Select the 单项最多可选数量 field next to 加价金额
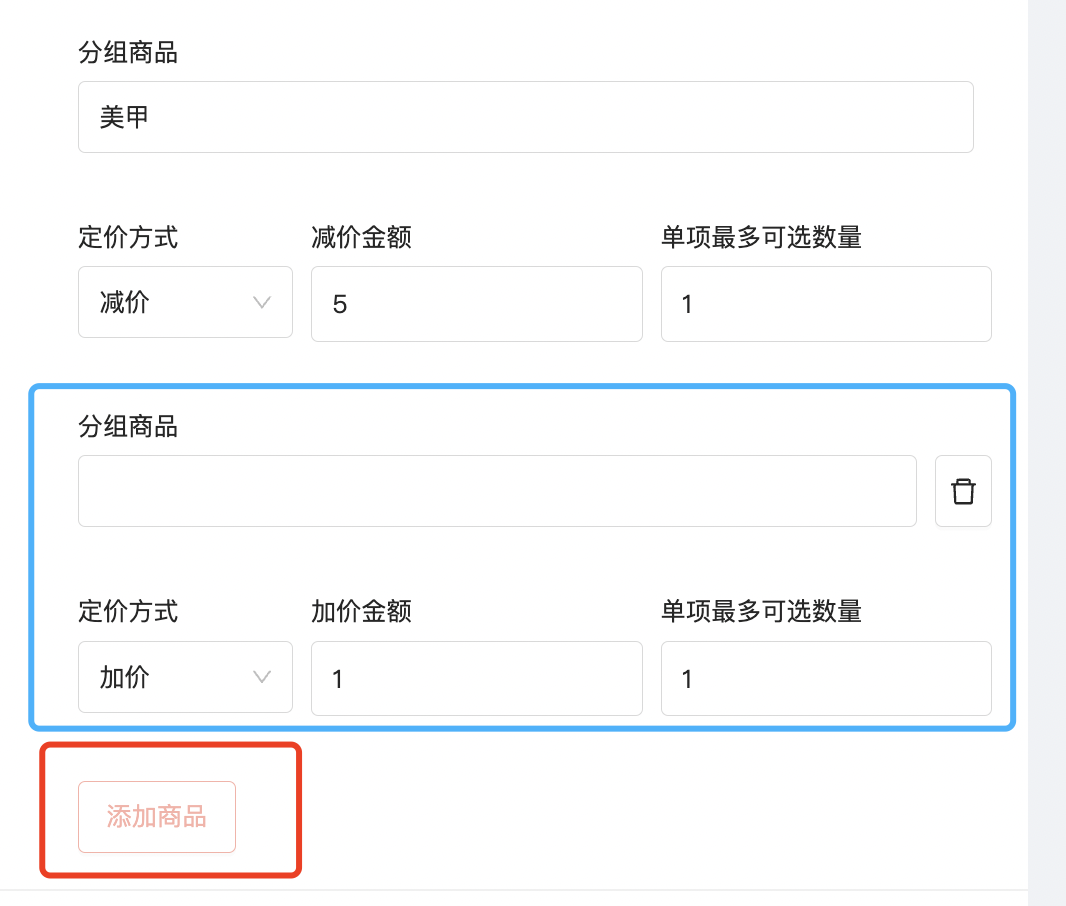Viewport: 1066px width, 906px height. point(826,678)
